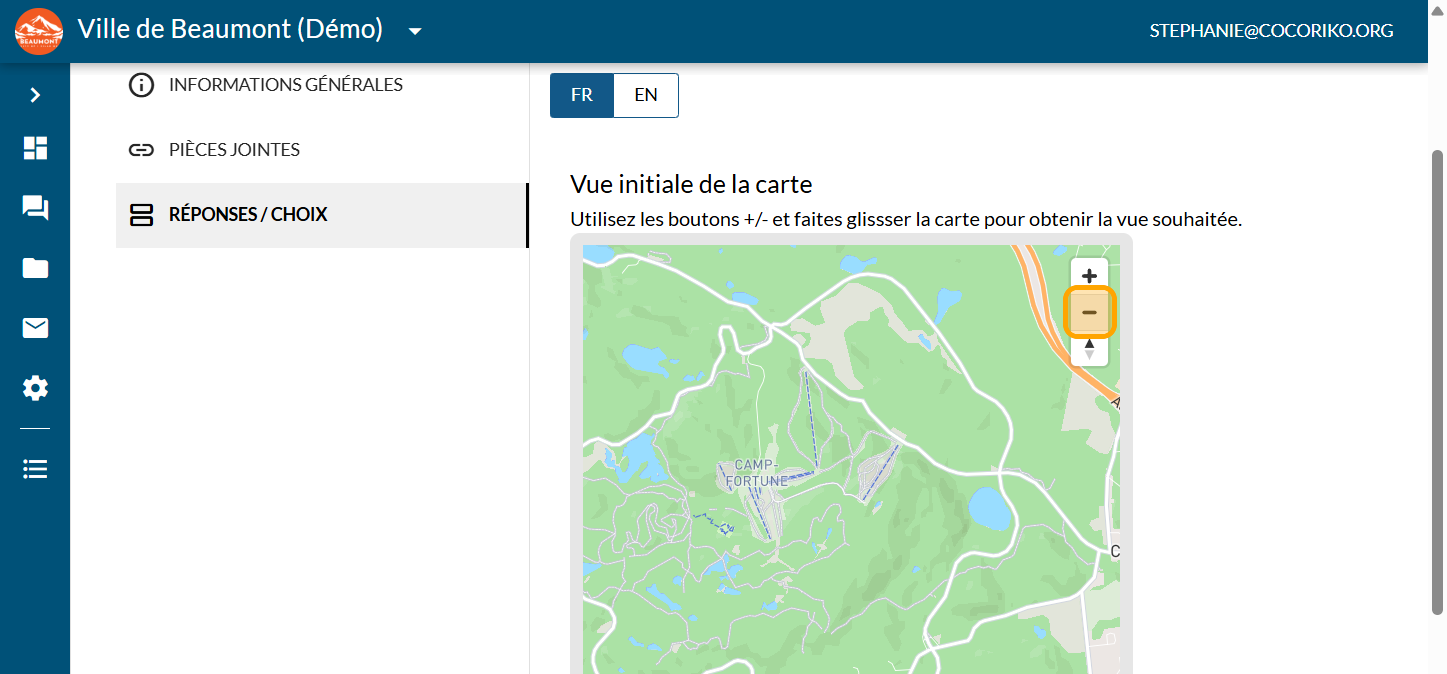The height and width of the screenshot is (674, 1447).
Task: Switch language toggle to FR
Action: (581, 95)
